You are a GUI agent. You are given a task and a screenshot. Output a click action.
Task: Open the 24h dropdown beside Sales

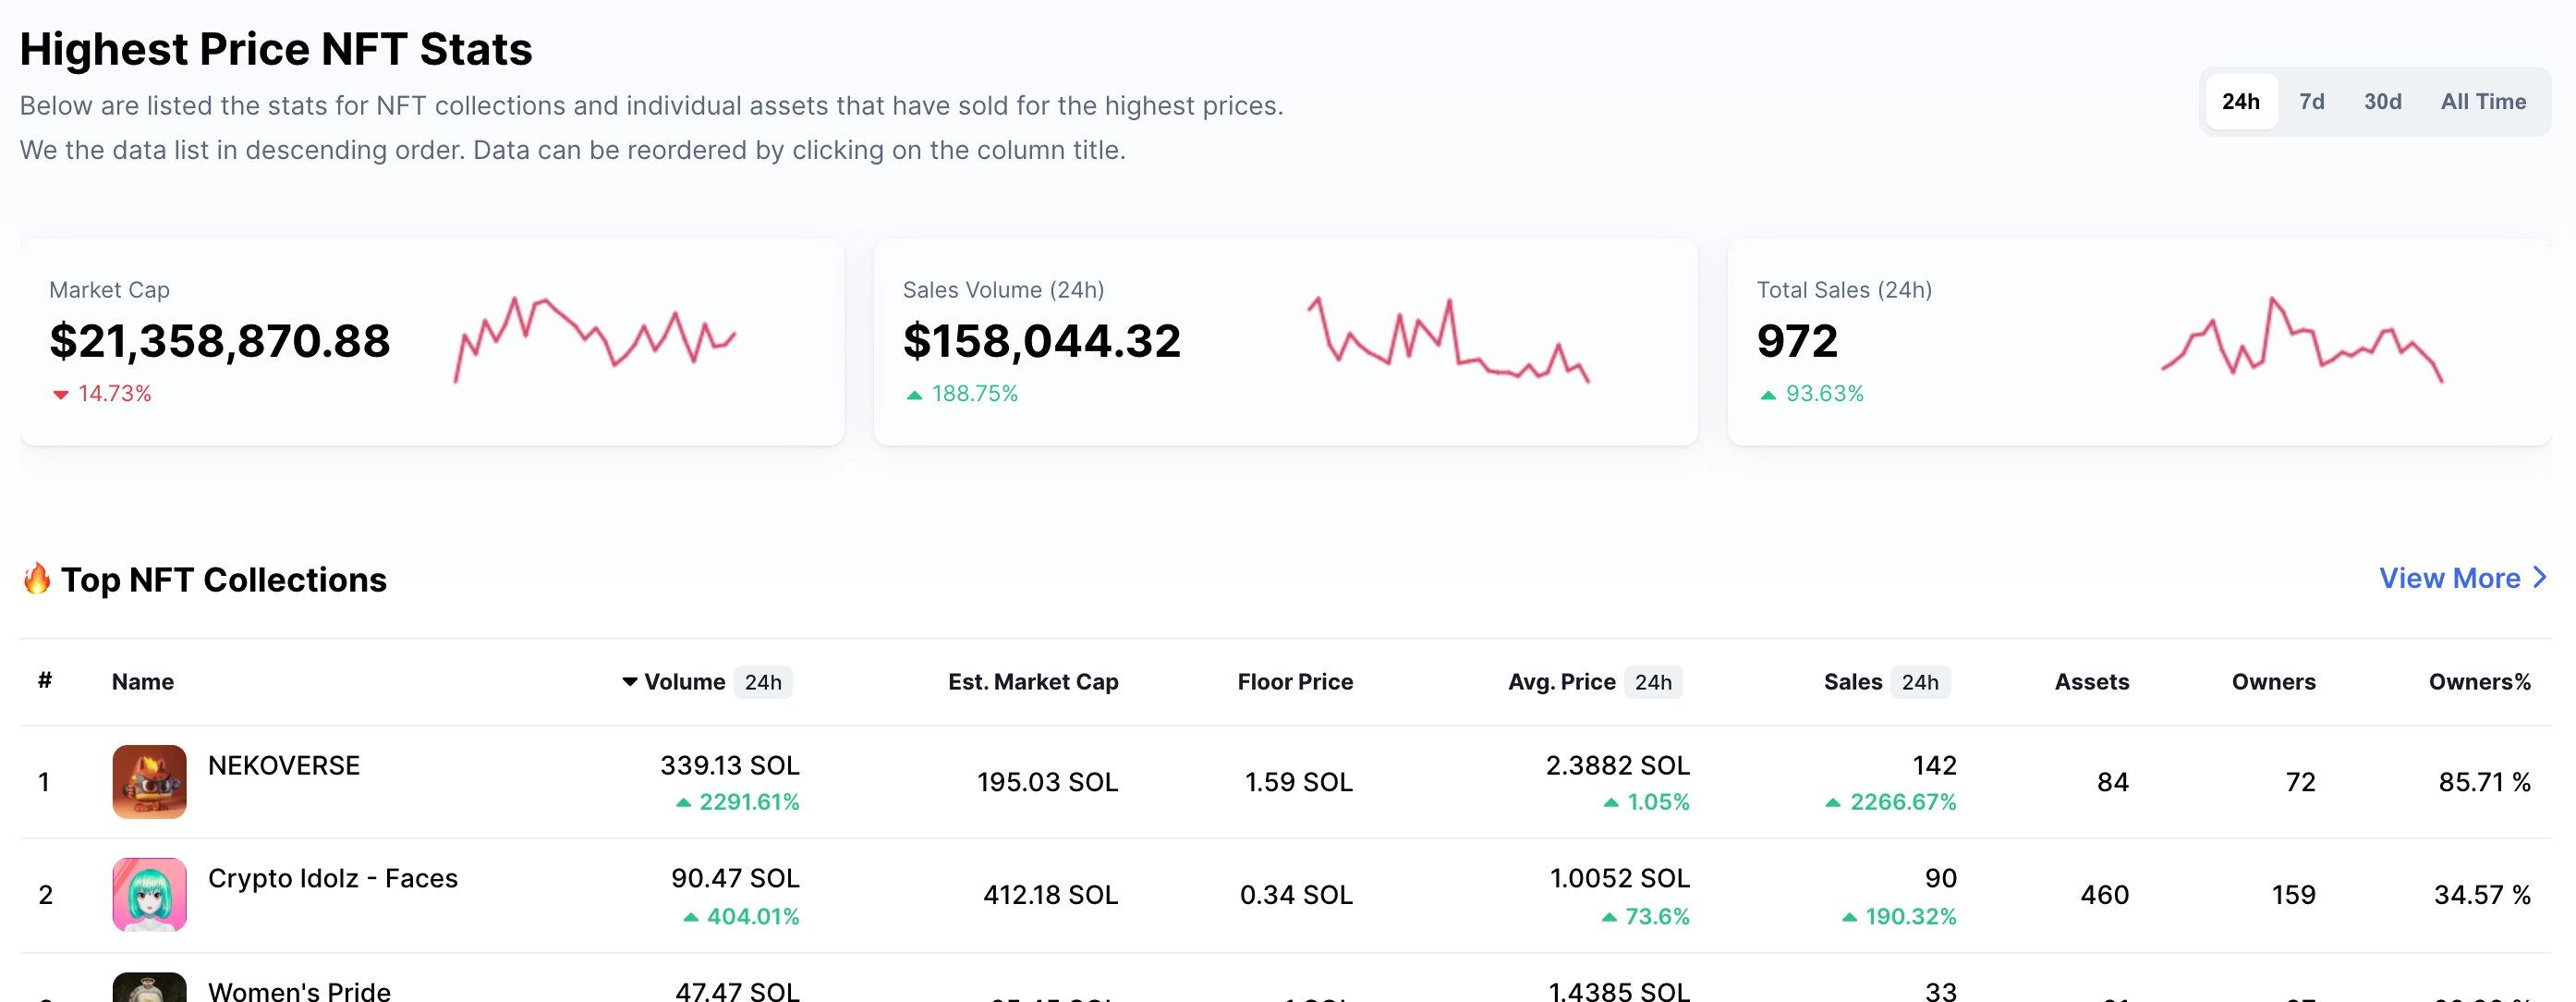pos(1920,682)
